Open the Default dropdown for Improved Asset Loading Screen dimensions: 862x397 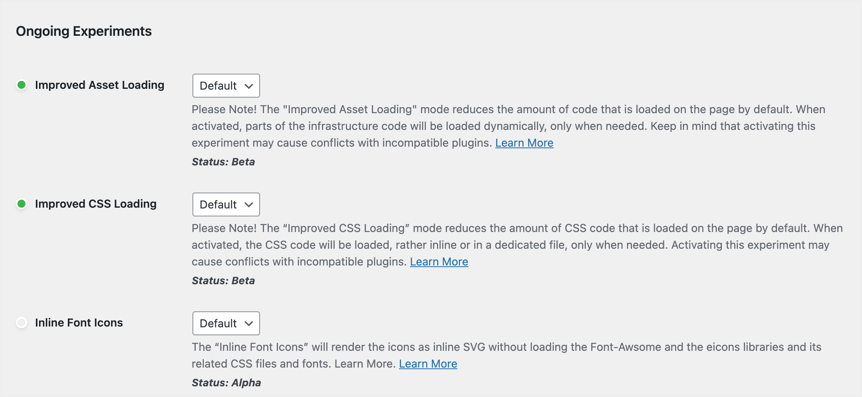[226, 86]
